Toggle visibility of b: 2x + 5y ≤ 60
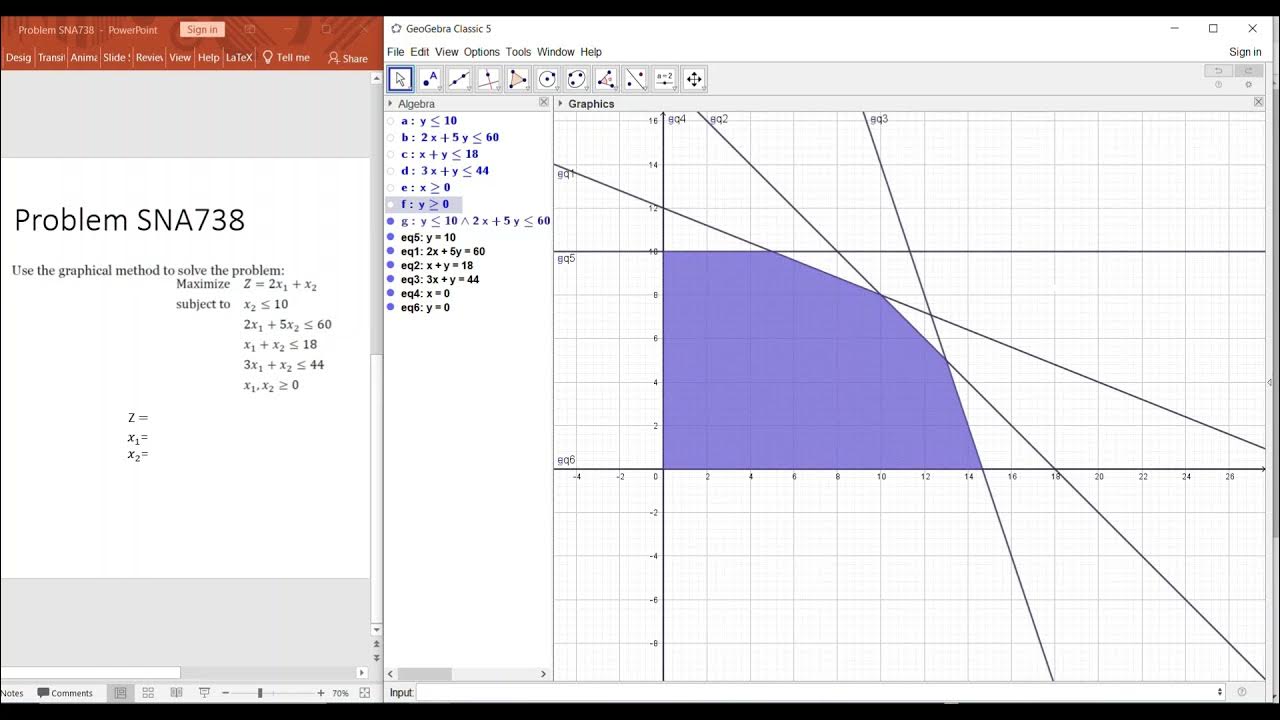 coord(391,138)
